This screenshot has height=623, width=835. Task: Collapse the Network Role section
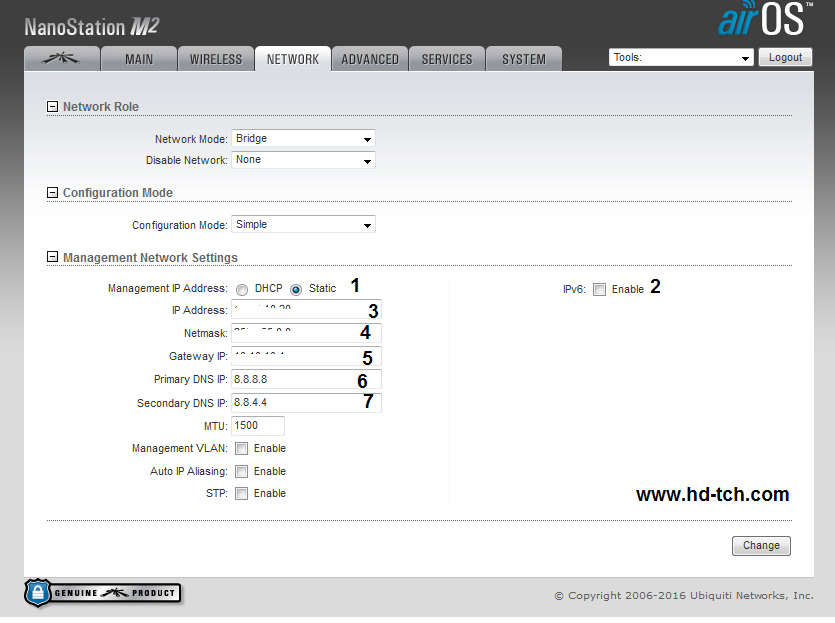point(52,107)
